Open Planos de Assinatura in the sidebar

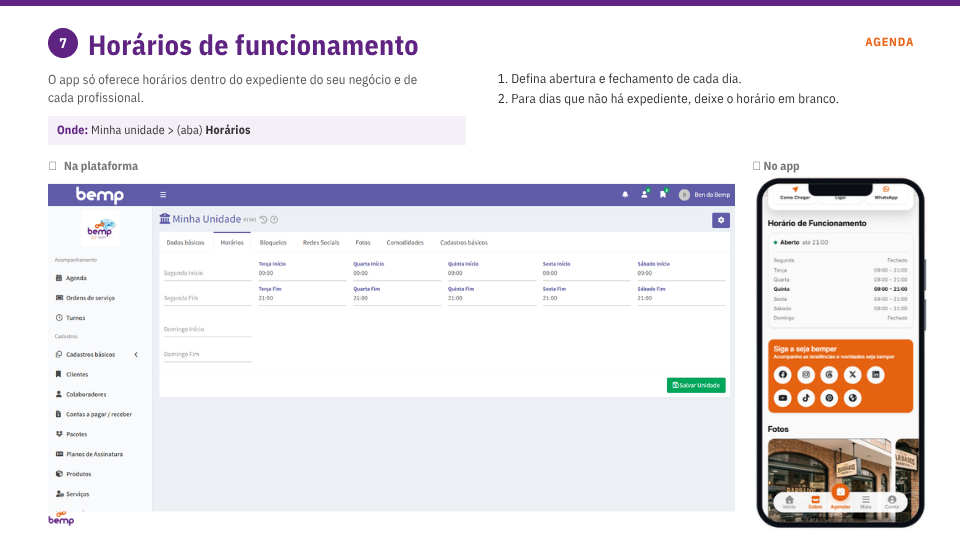click(94, 454)
